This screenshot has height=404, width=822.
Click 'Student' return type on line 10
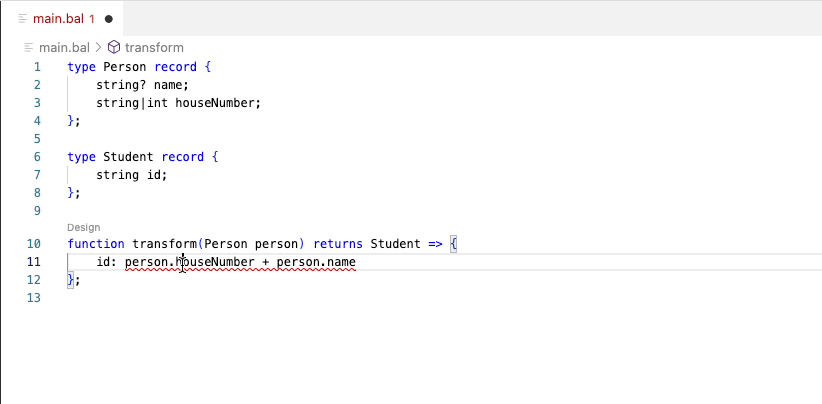tap(396, 244)
